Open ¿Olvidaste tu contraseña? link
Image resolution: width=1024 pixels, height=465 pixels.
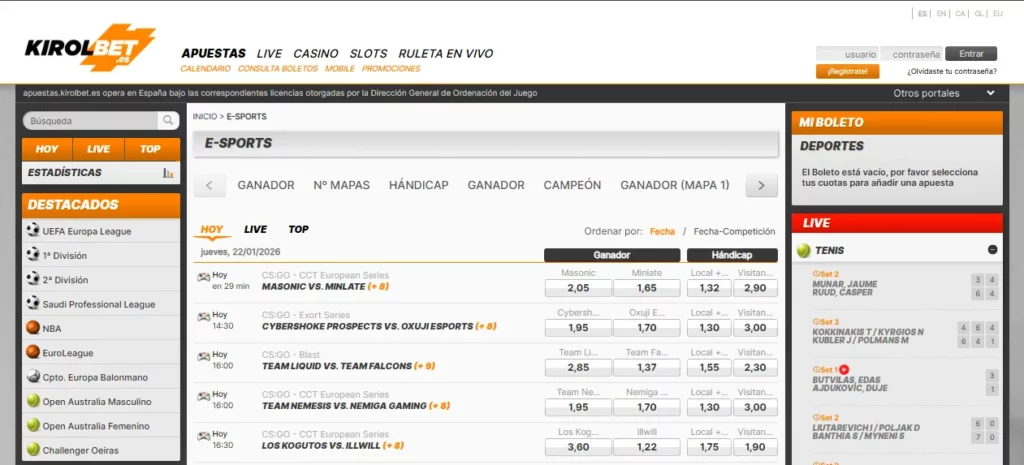[x=952, y=71]
